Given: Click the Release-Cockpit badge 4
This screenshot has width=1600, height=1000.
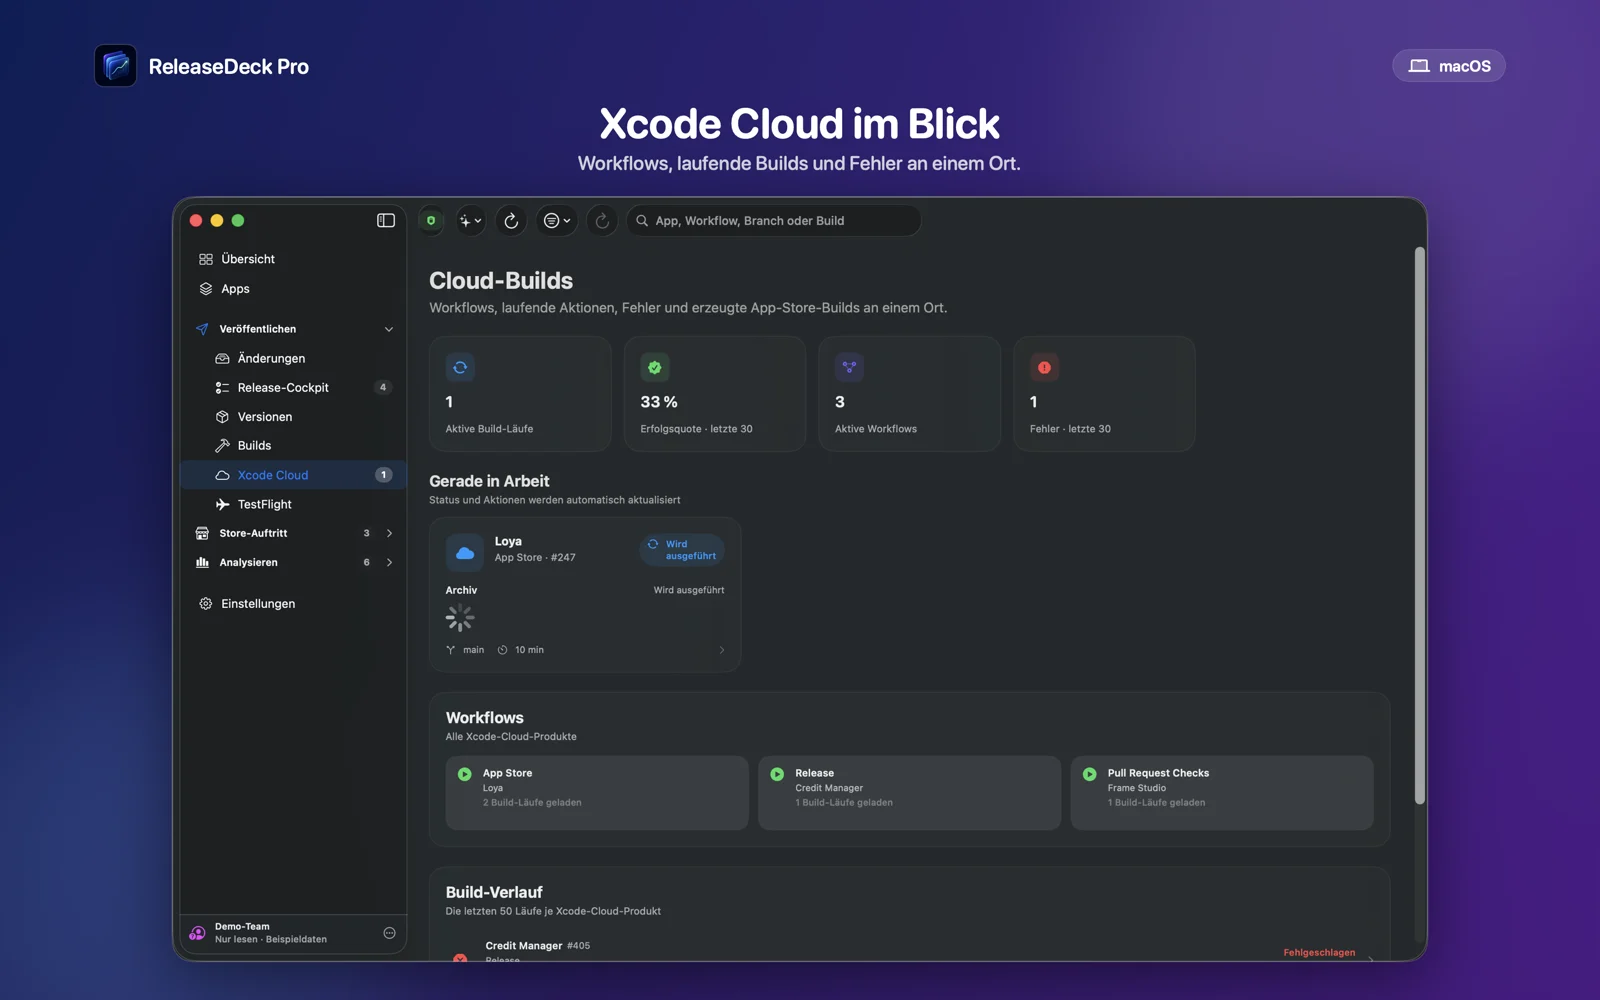Looking at the screenshot, I should click(x=383, y=387).
